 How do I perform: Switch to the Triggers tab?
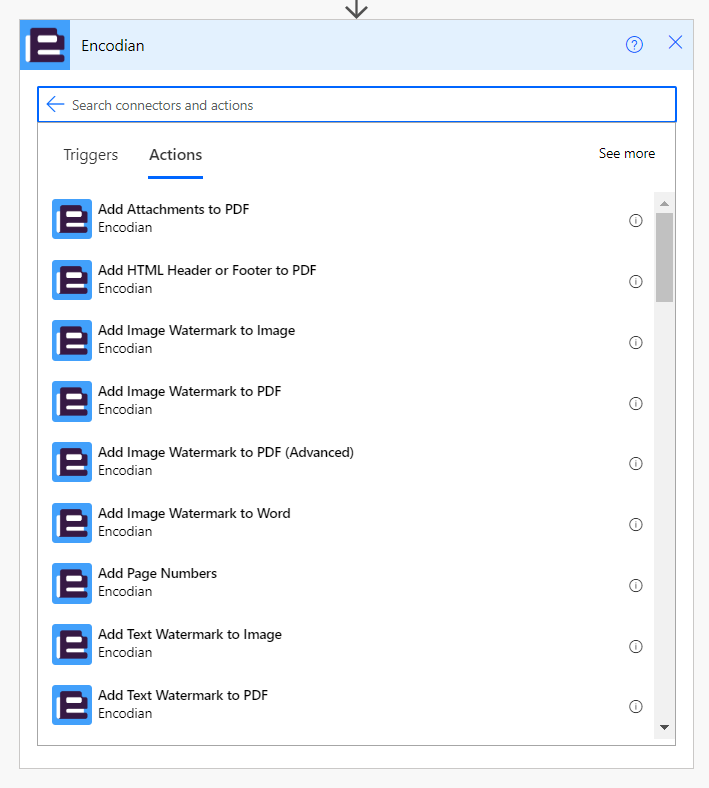click(91, 155)
